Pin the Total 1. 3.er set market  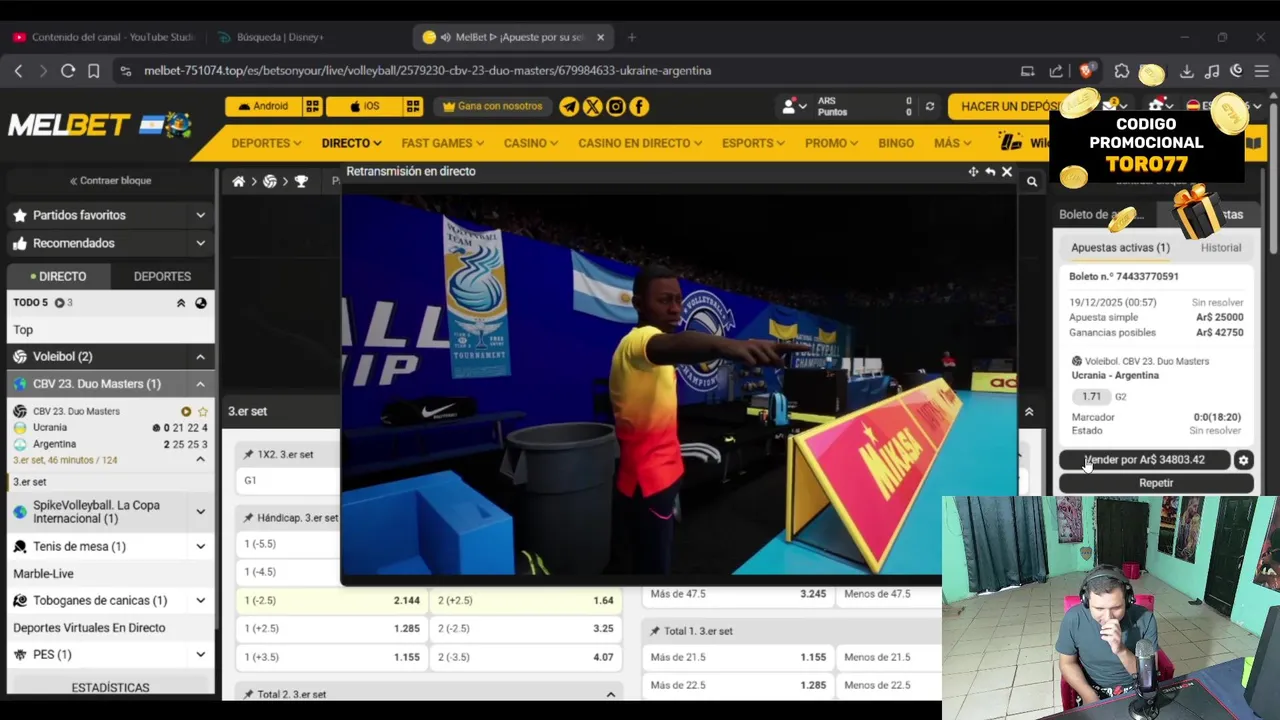655,631
